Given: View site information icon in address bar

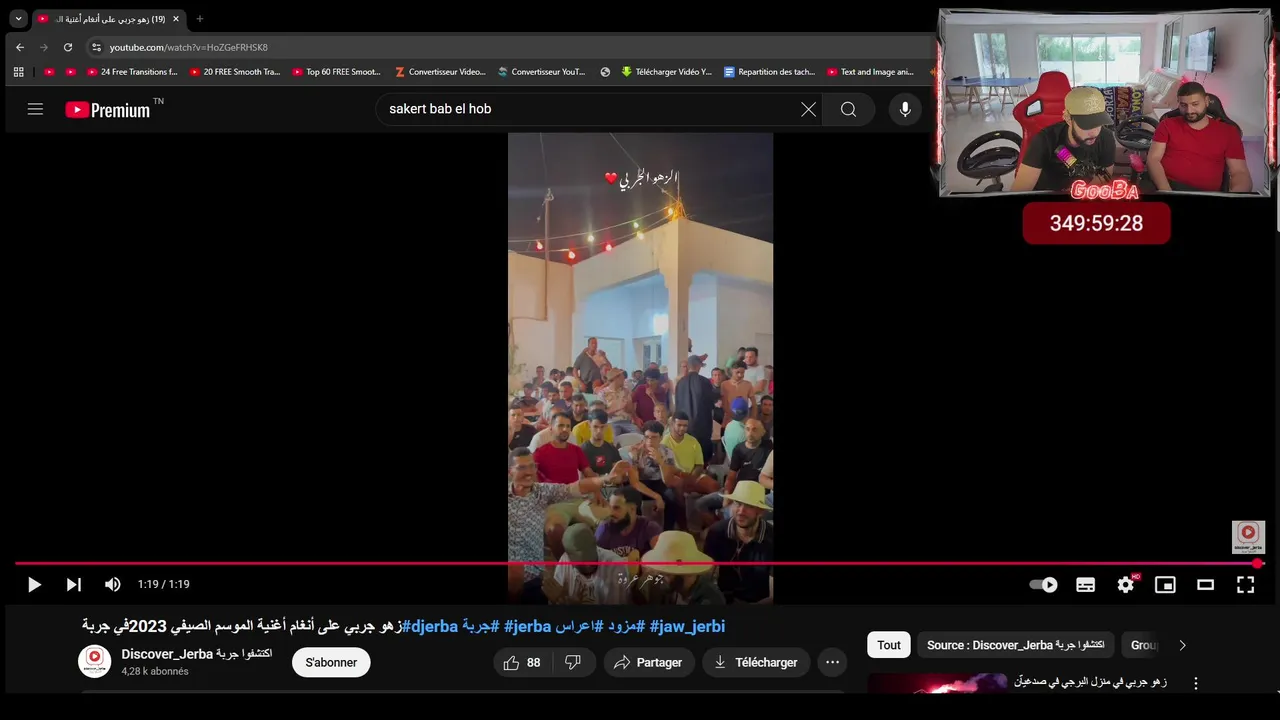Looking at the screenshot, I should coord(96,47).
